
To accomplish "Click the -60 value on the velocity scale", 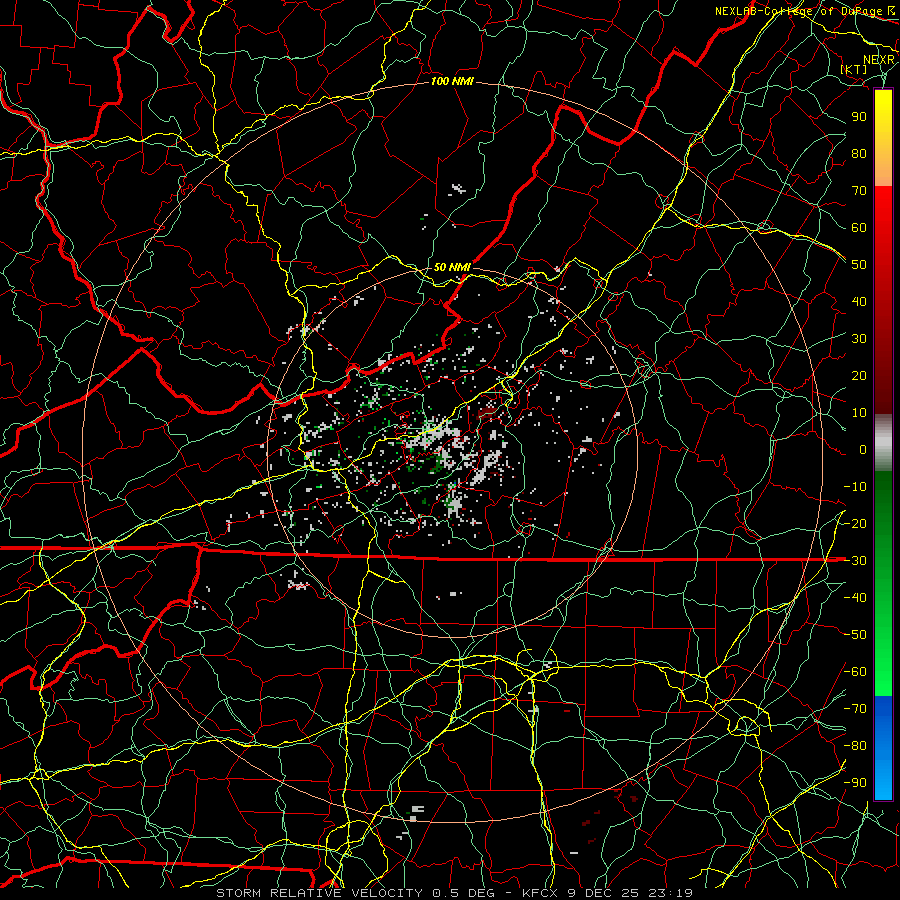I will coord(855,672).
